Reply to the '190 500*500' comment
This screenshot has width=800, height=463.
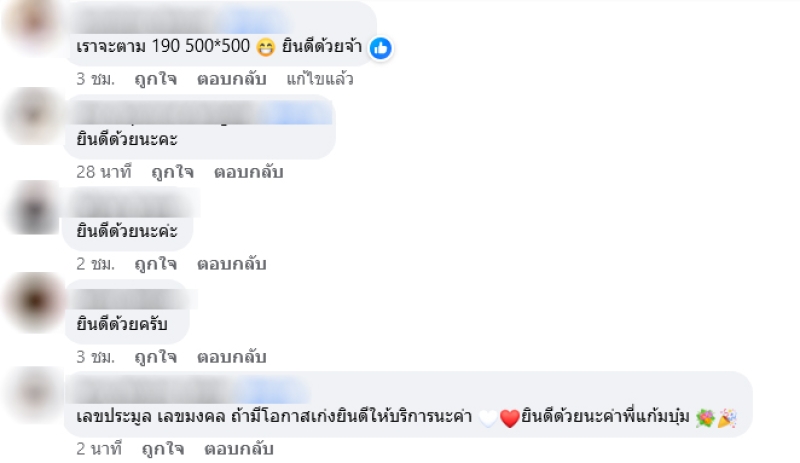pos(232,79)
